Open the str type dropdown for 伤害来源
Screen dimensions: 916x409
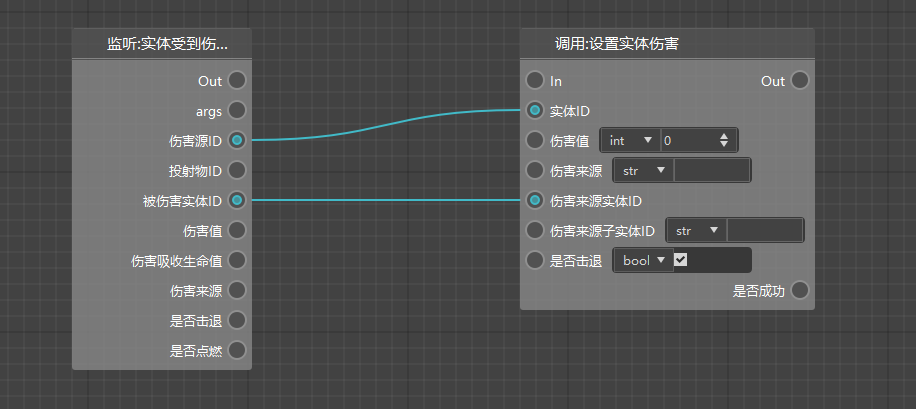click(x=644, y=171)
